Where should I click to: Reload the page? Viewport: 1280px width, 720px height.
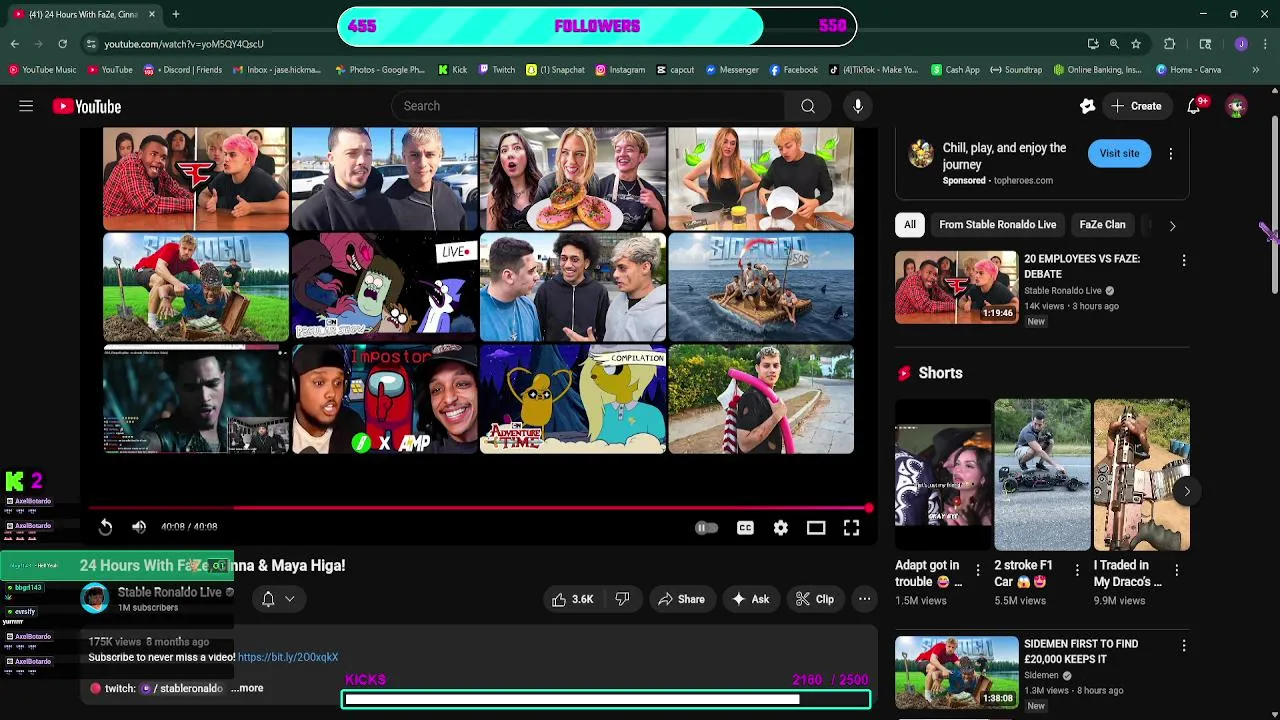tap(63, 44)
